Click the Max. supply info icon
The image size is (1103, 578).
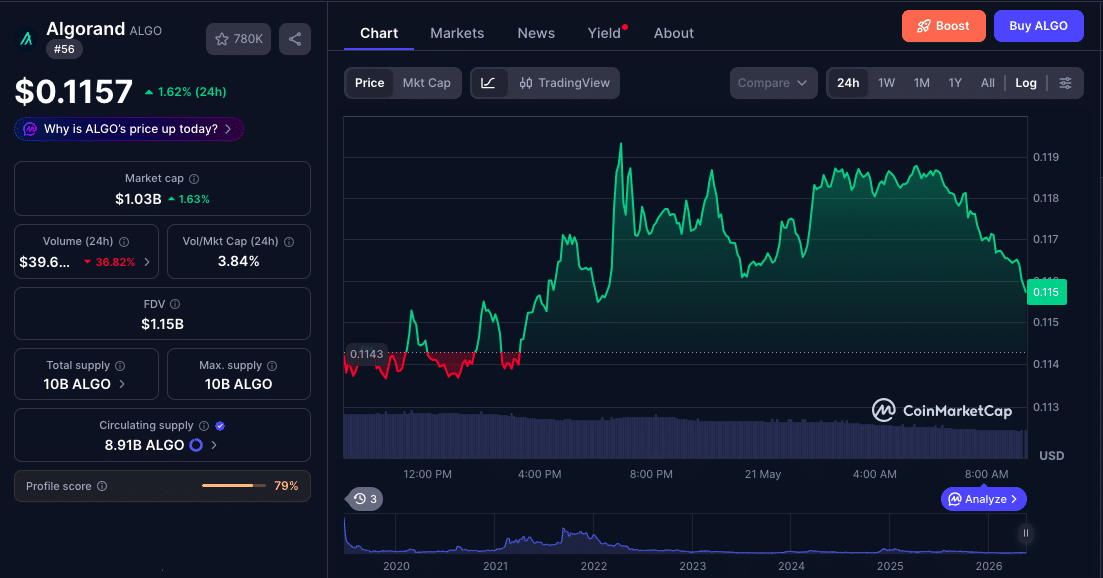pos(272,366)
